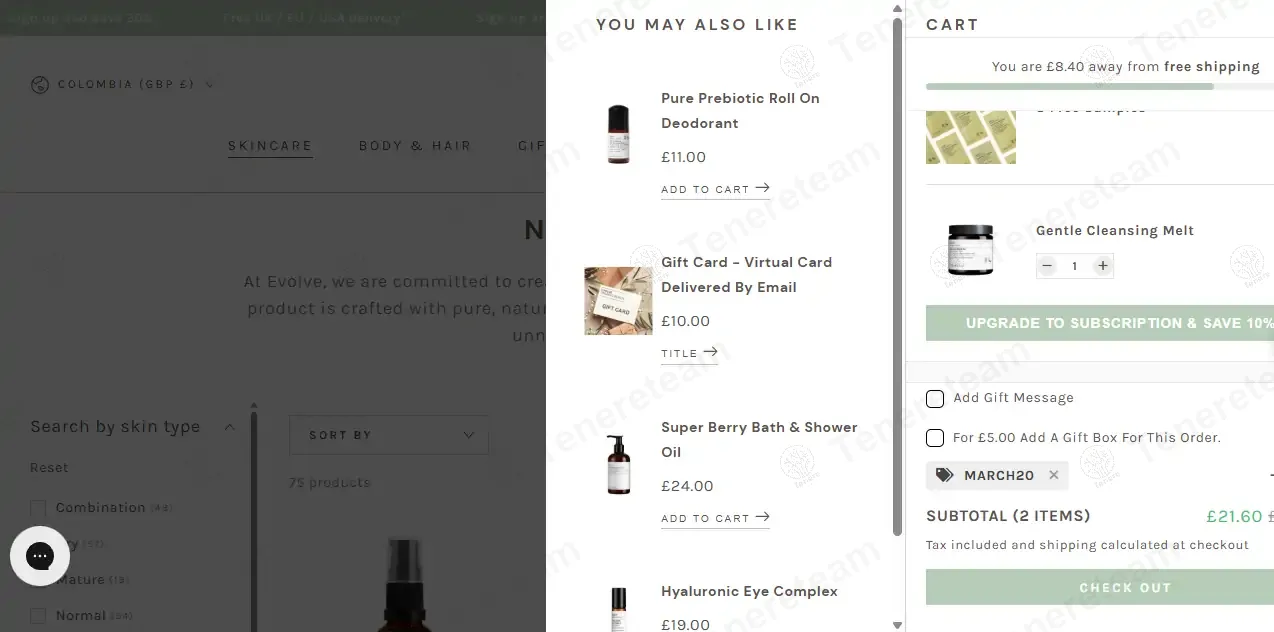Open the Colombia (GBP £) currency selector
Screen dimensions: 1274x632
coord(125,85)
